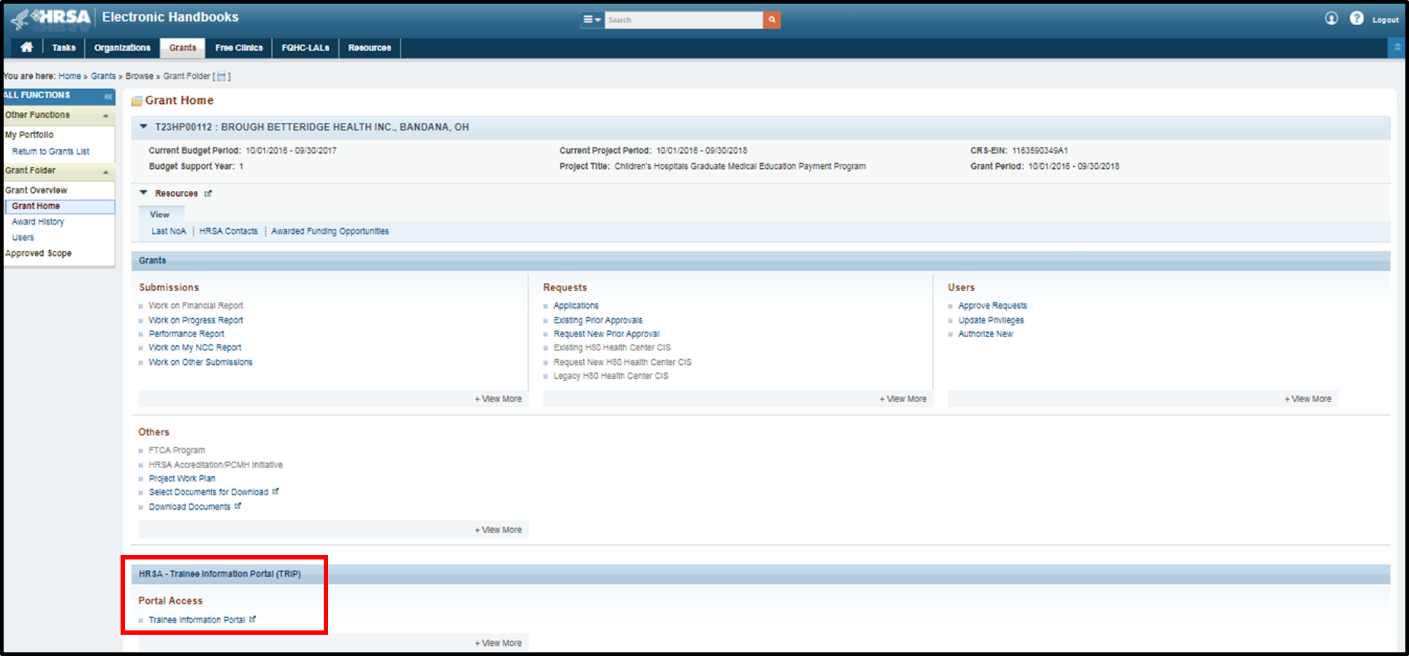
Task: Open Work on Other Submissions
Action: (201, 362)
